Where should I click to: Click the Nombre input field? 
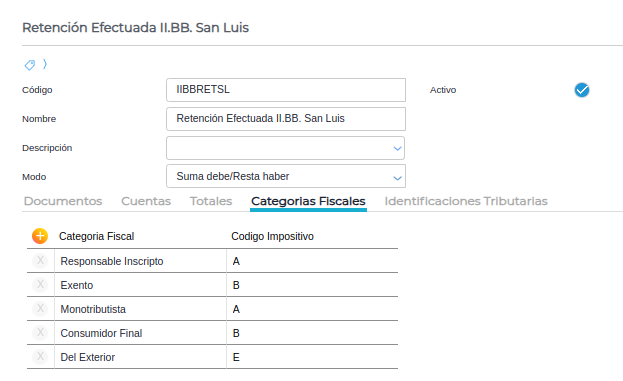(286, 119)
